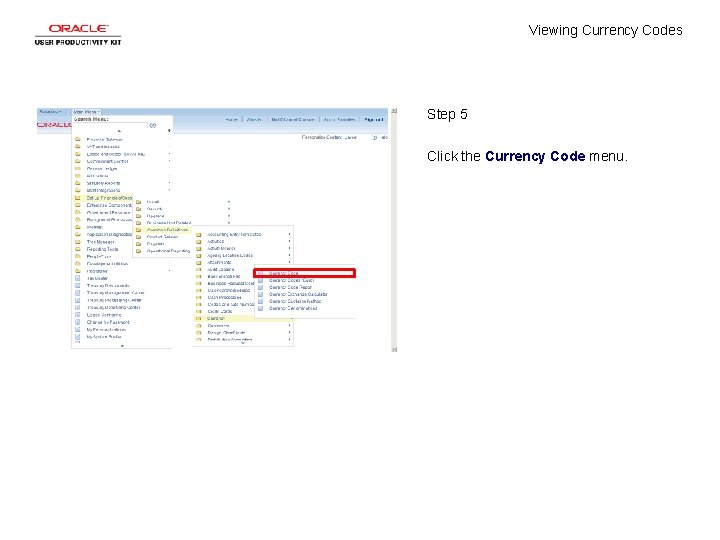Click the Layout link
Screen dimensions: 720x540
tap(351, 137)
